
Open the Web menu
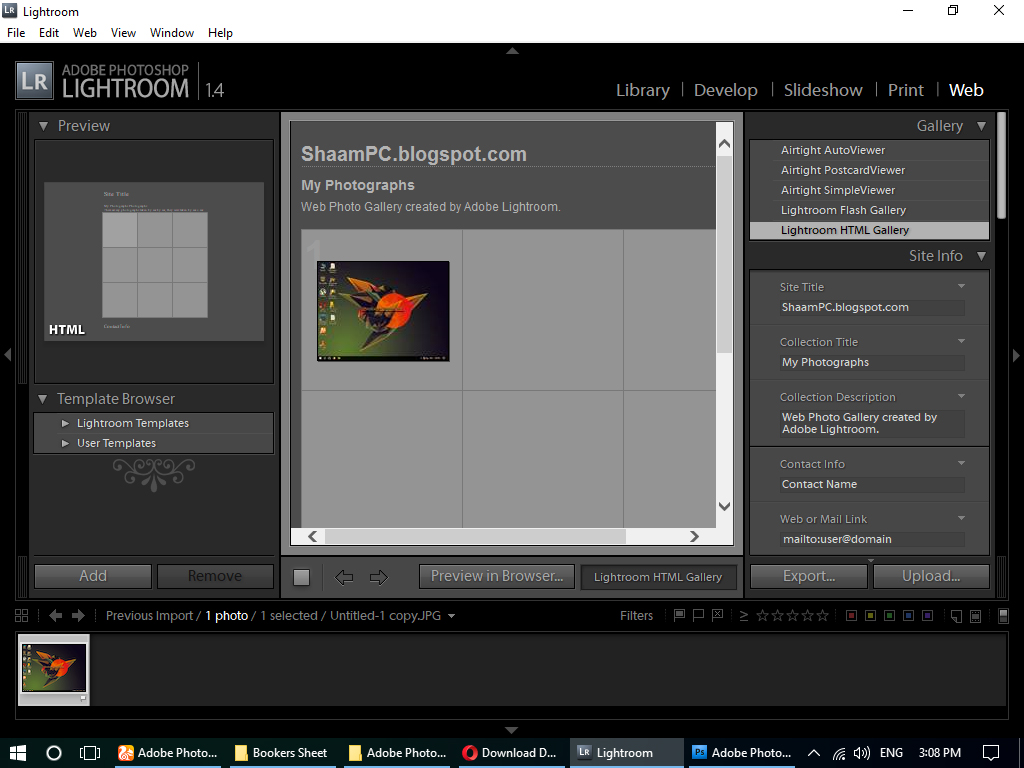[x=85, y=33]
